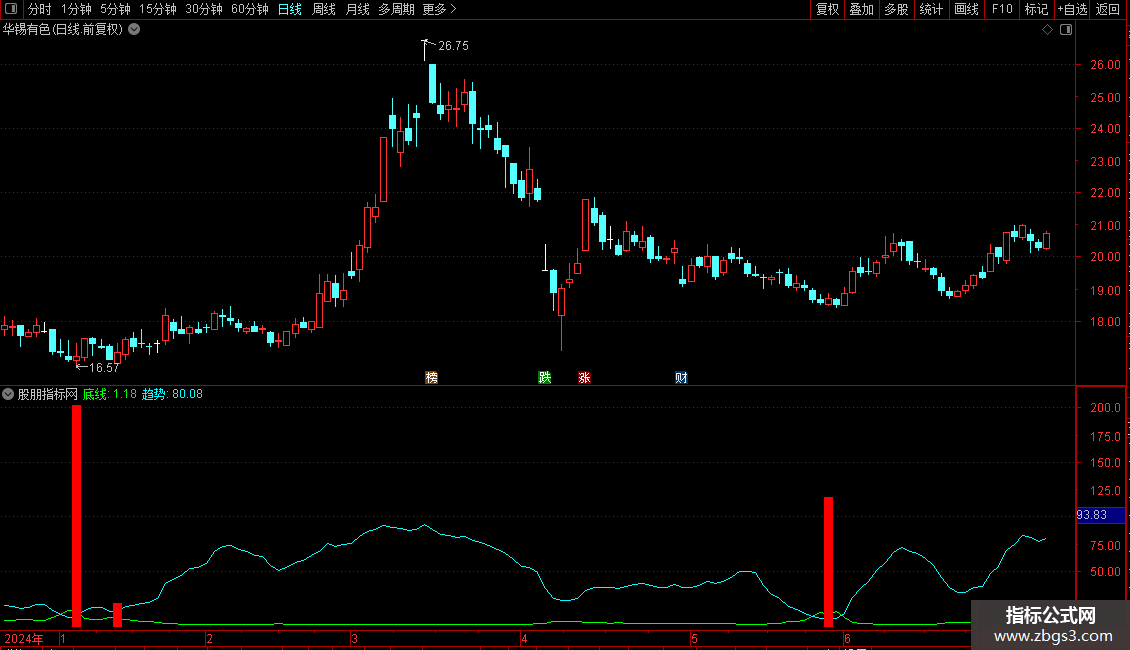Click the 26.75 high price label
The width and height of the screenshot is (1130, 650).
coord(453,45)
